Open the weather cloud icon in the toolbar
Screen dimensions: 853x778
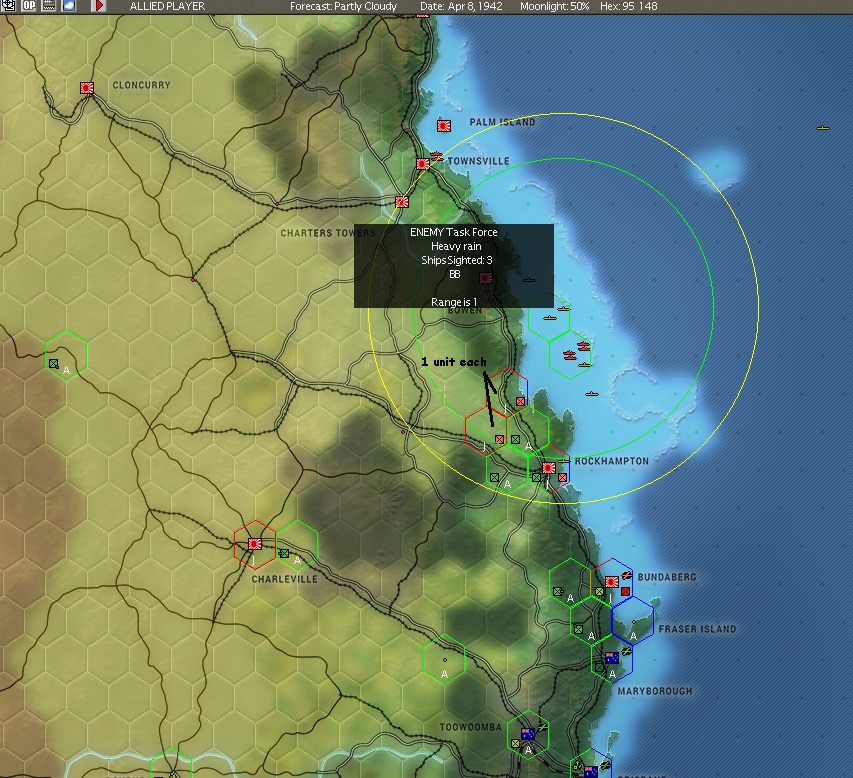coord(69,5)
